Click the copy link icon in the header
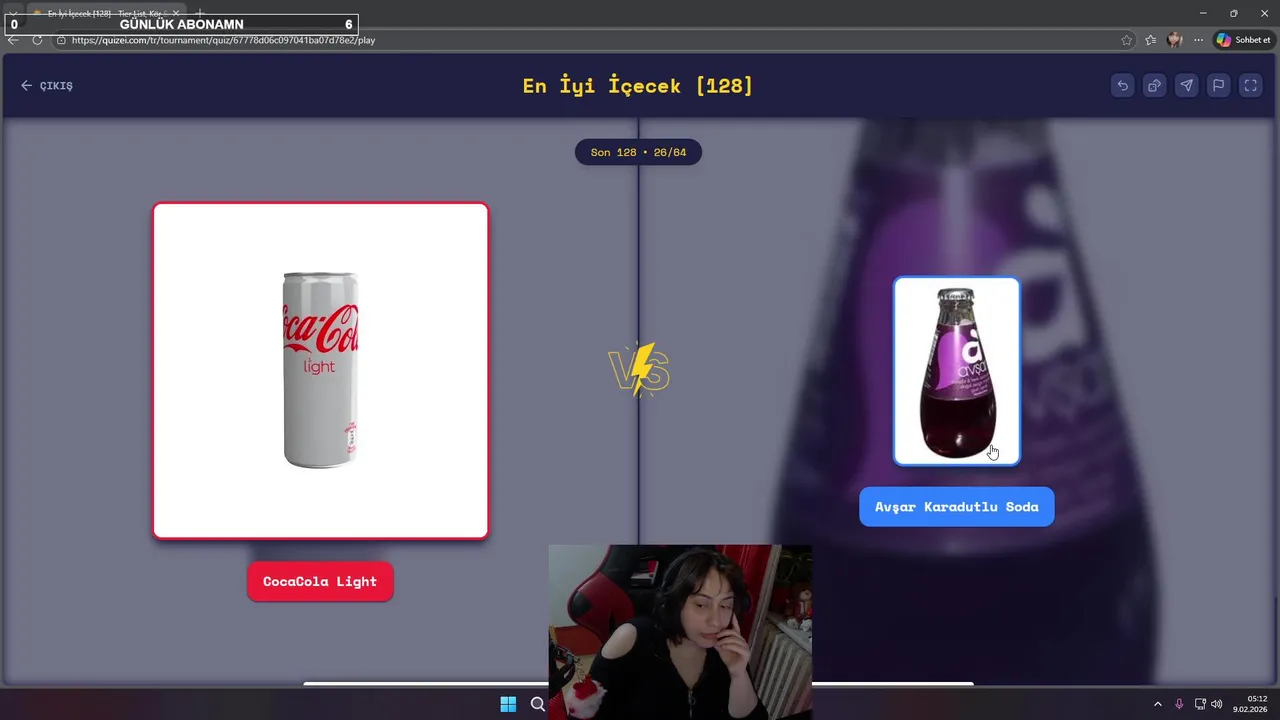Image resolution: width=1280 pixels, height=720 pixels. [1154, 86]
